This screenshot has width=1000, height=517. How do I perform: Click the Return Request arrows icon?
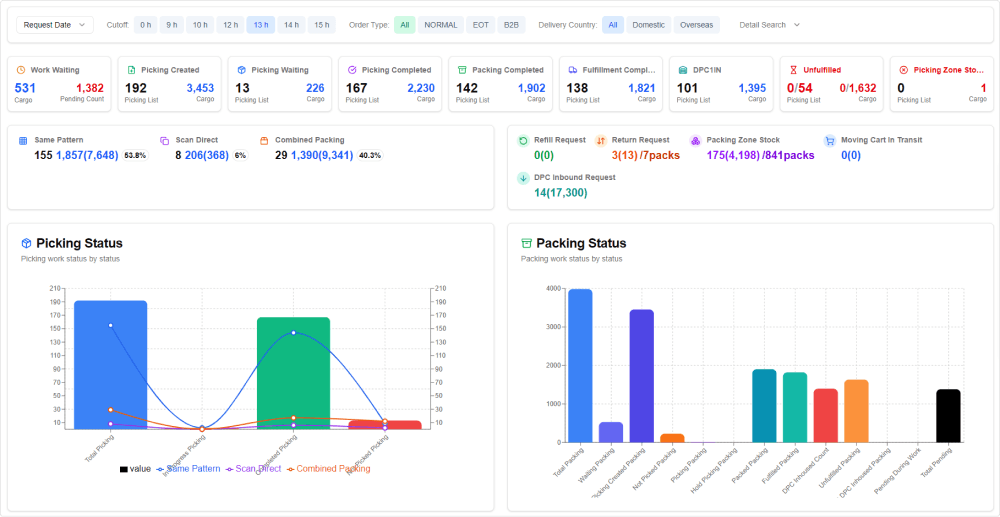point(601,141)
